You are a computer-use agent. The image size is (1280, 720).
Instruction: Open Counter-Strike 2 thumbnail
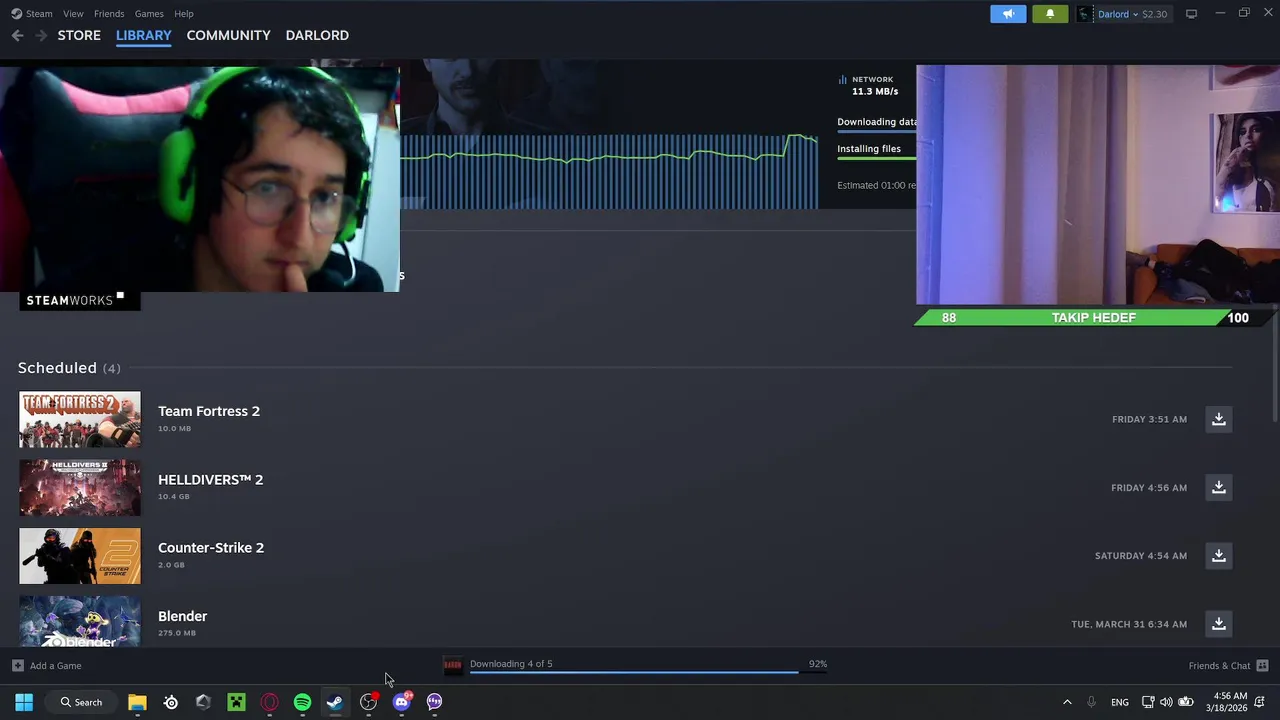coord(80,556)
